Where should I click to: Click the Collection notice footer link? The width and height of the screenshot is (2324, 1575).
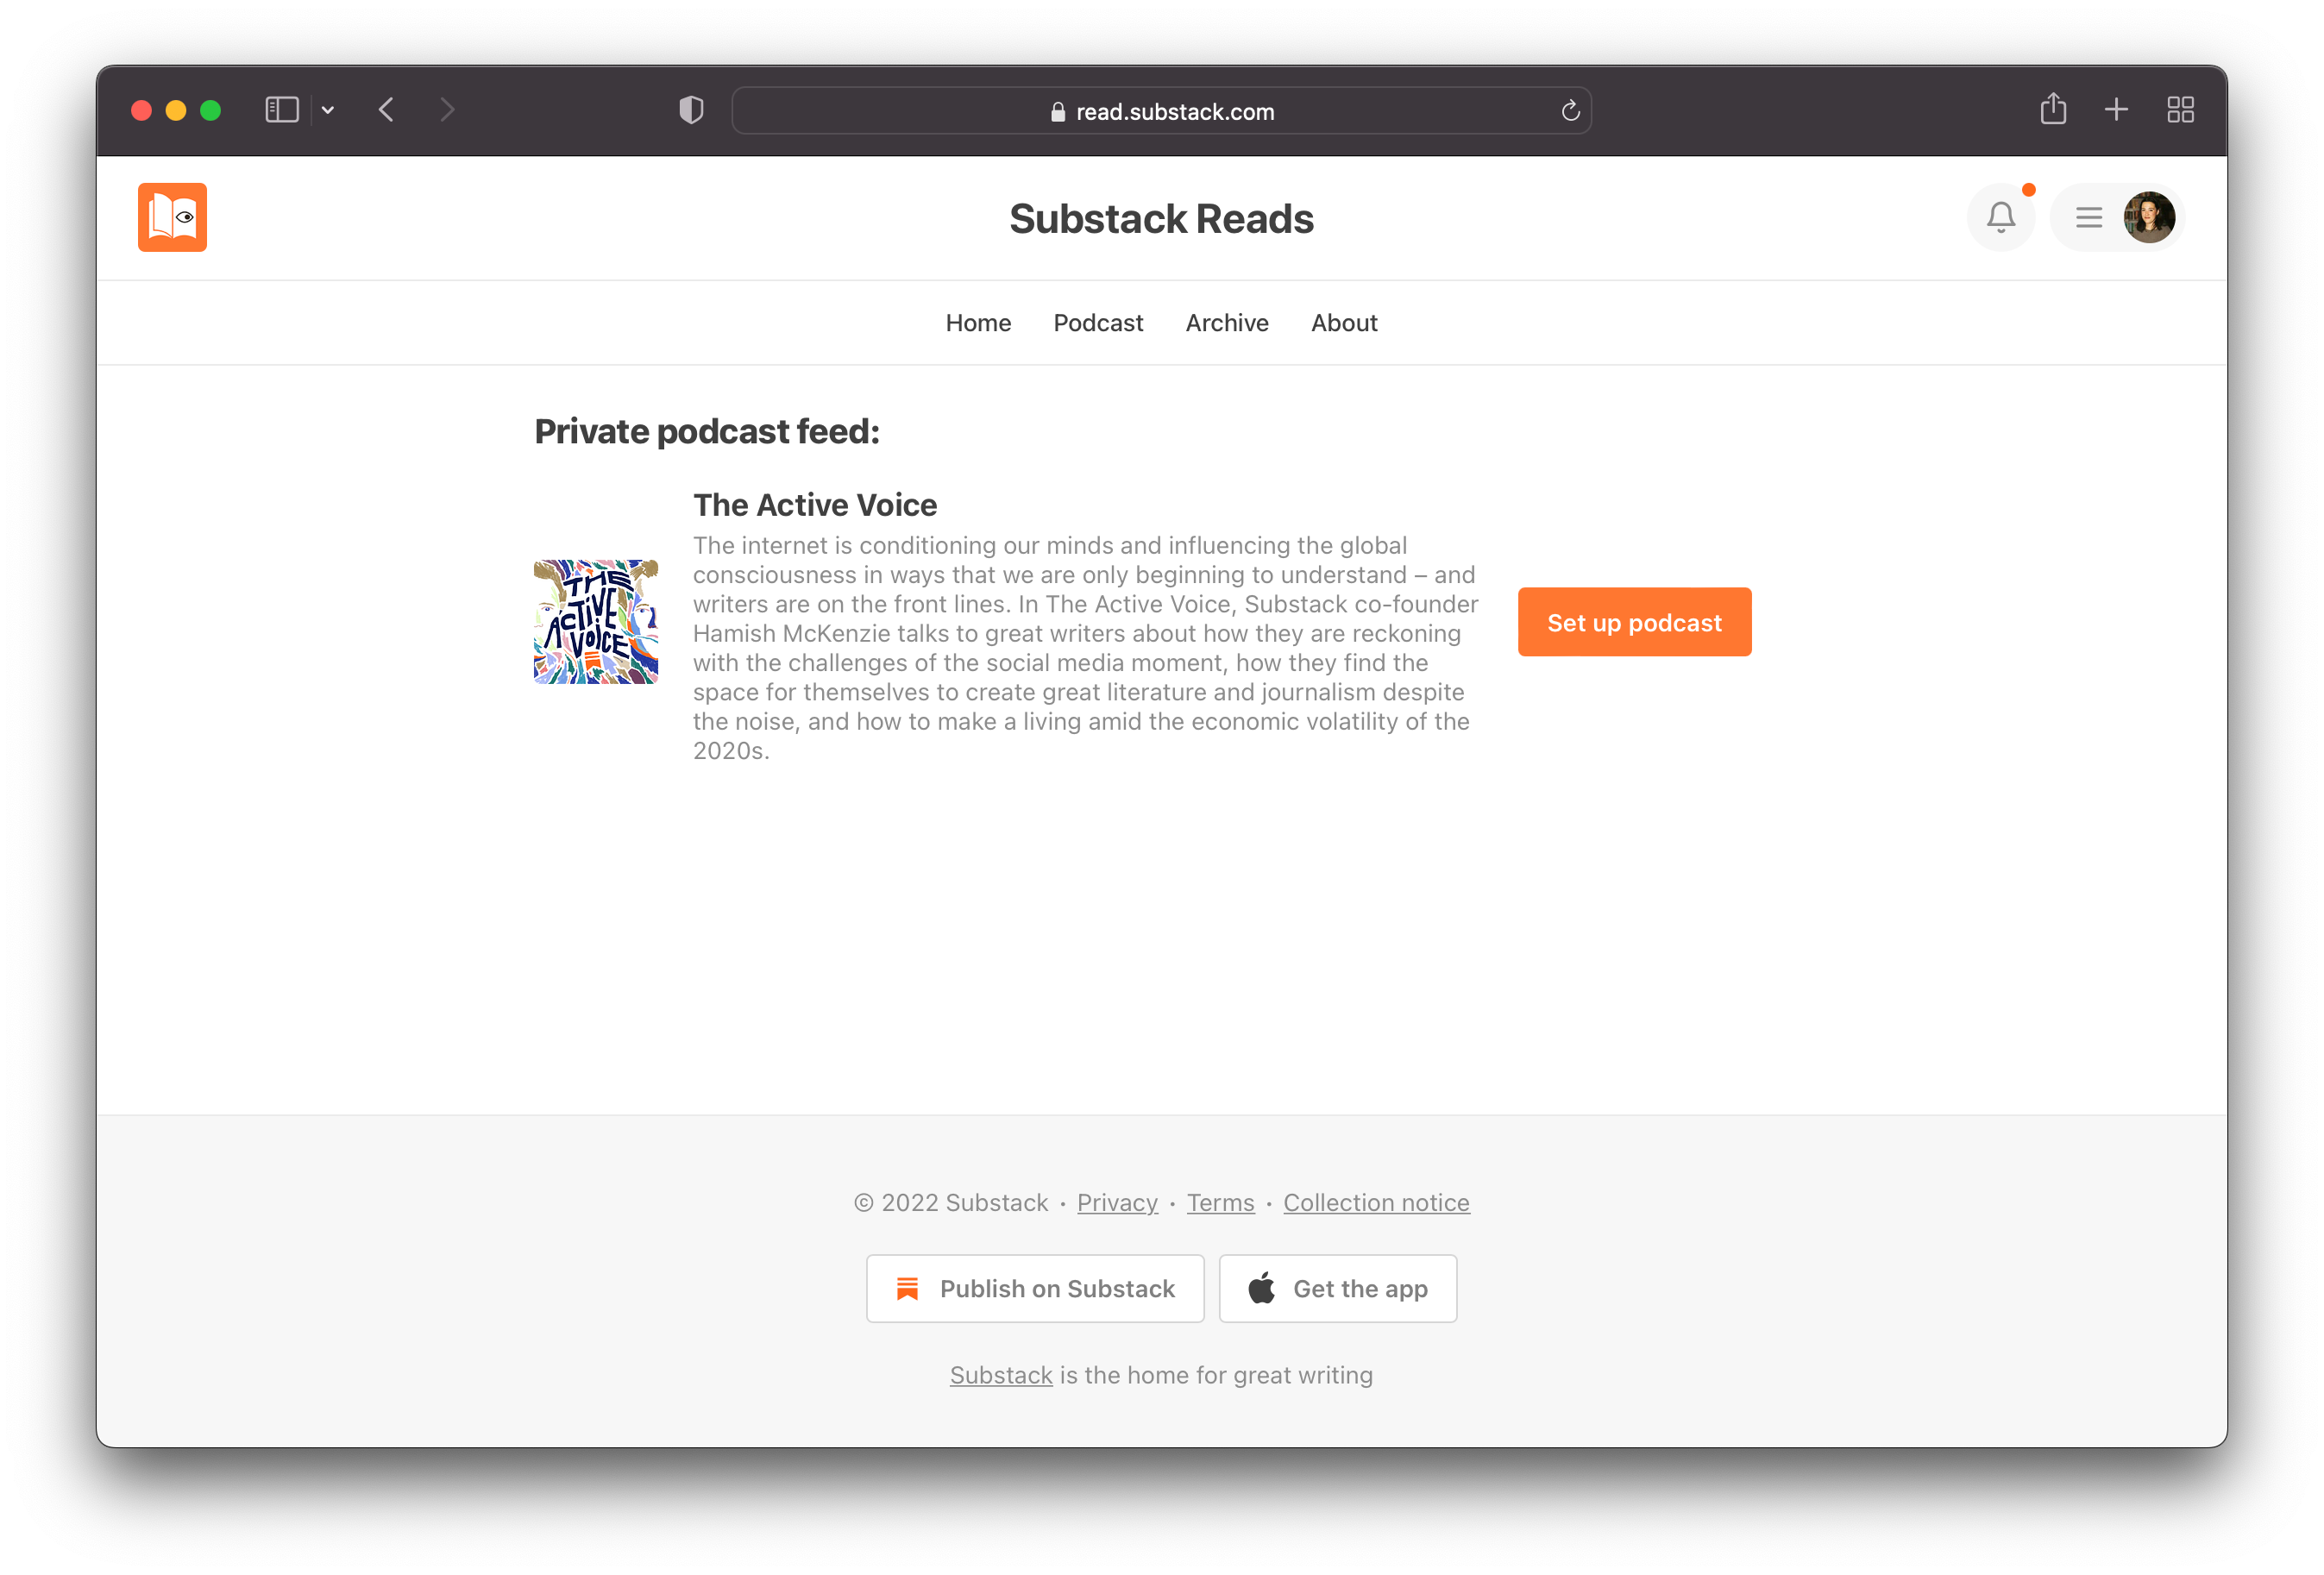pos(1375,1202)
